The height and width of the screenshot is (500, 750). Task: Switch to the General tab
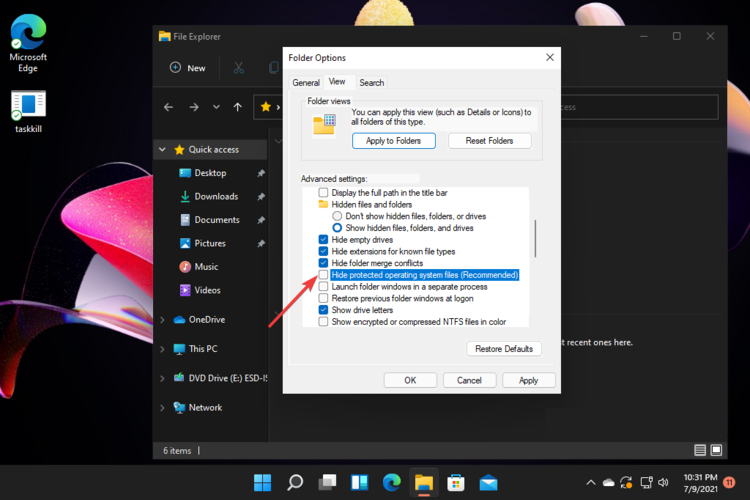point(306,83)
